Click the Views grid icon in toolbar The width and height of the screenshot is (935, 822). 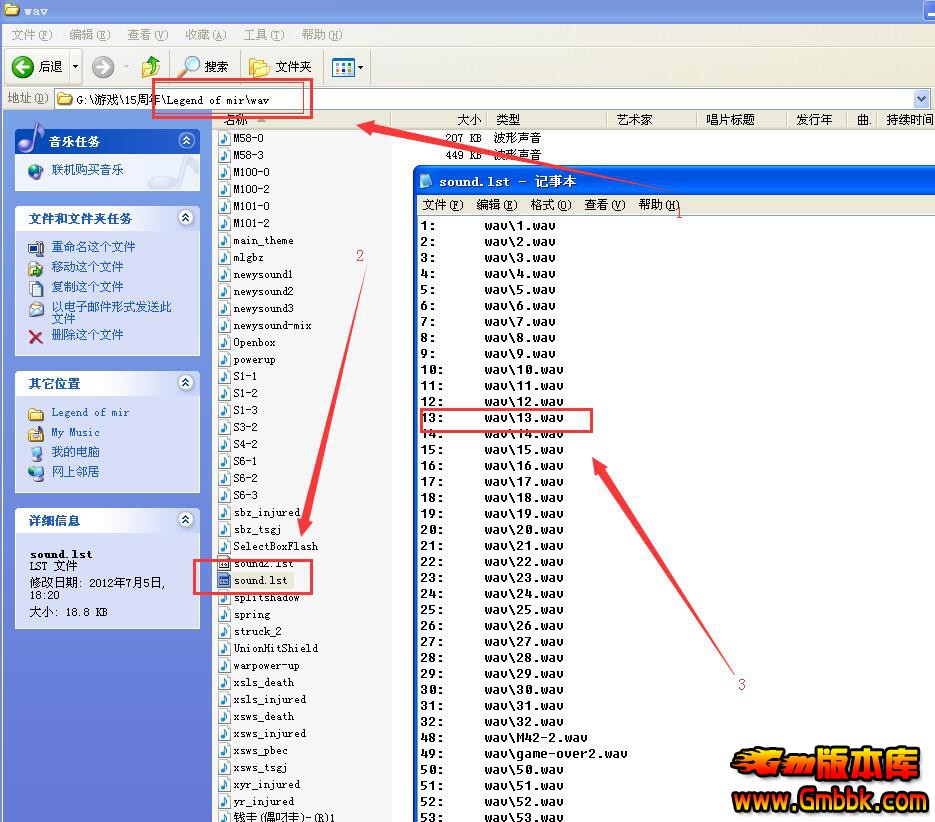click(343, 67)
